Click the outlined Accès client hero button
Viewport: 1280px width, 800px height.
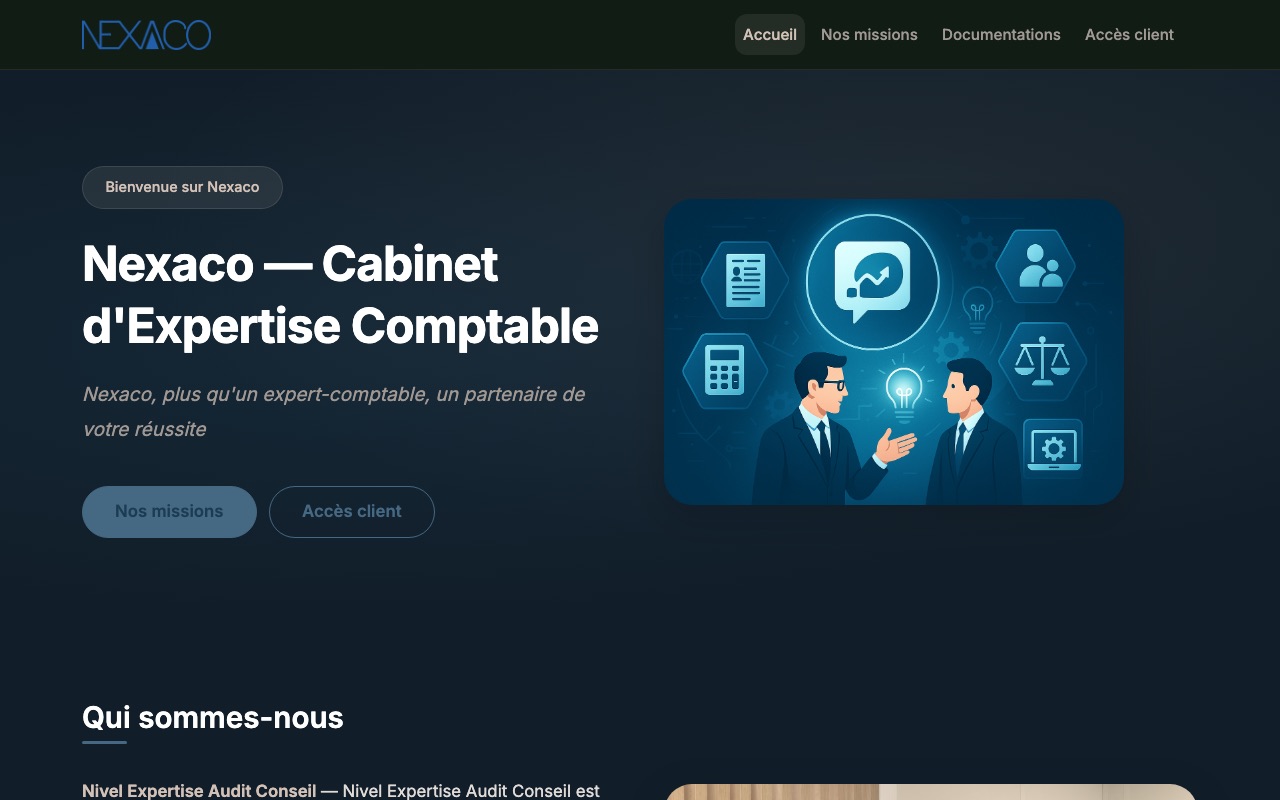coord(352,512)
